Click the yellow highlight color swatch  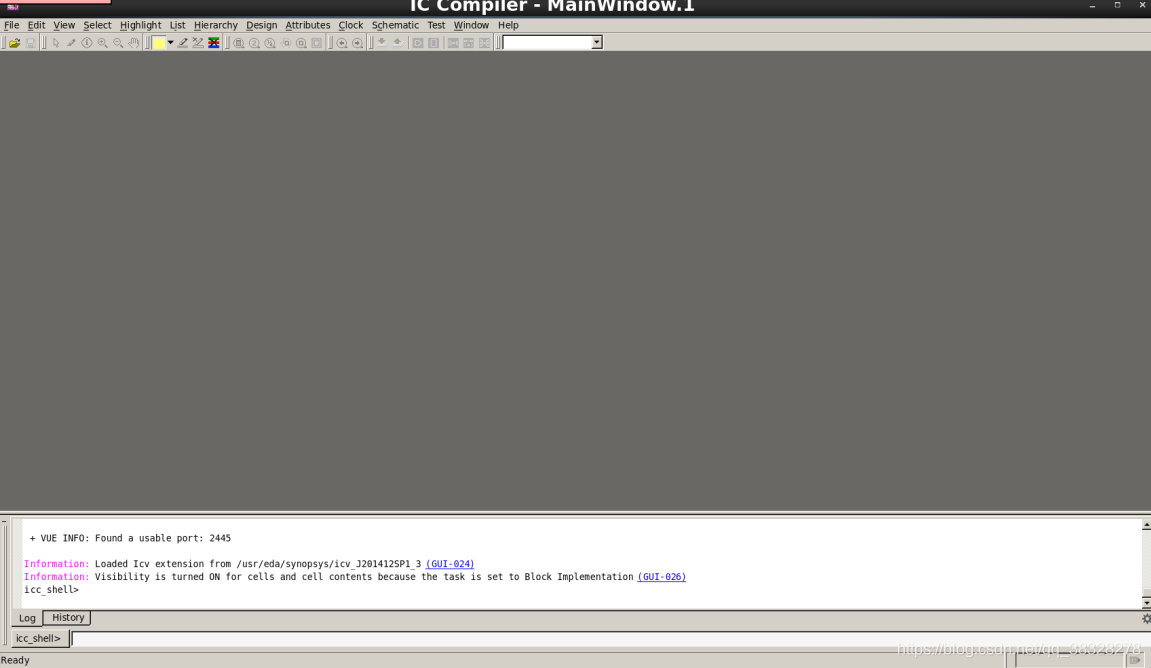159,43
